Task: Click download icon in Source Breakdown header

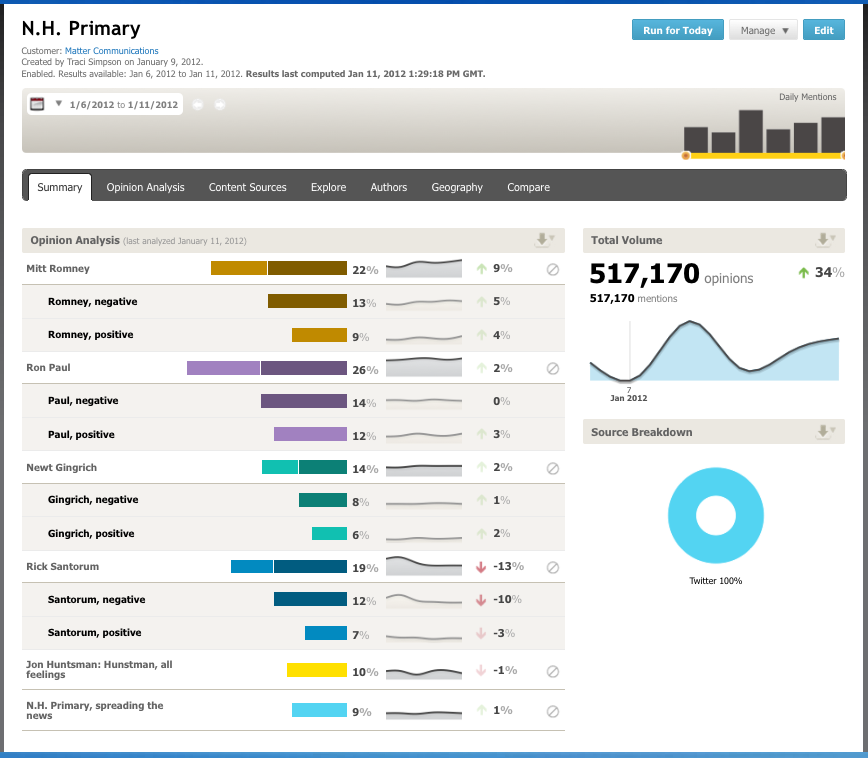Action: [825, 432]
